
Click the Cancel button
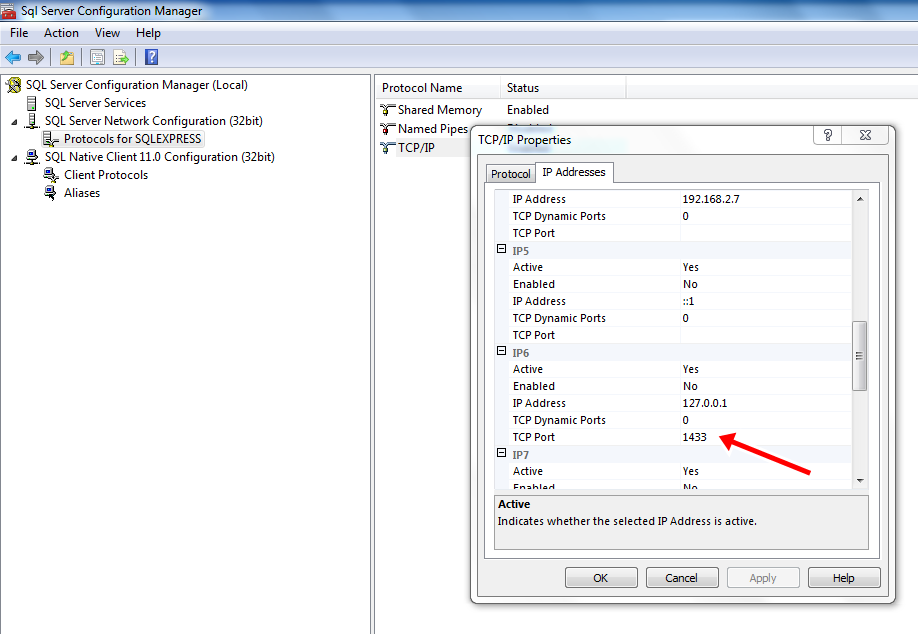coord(681,578)
